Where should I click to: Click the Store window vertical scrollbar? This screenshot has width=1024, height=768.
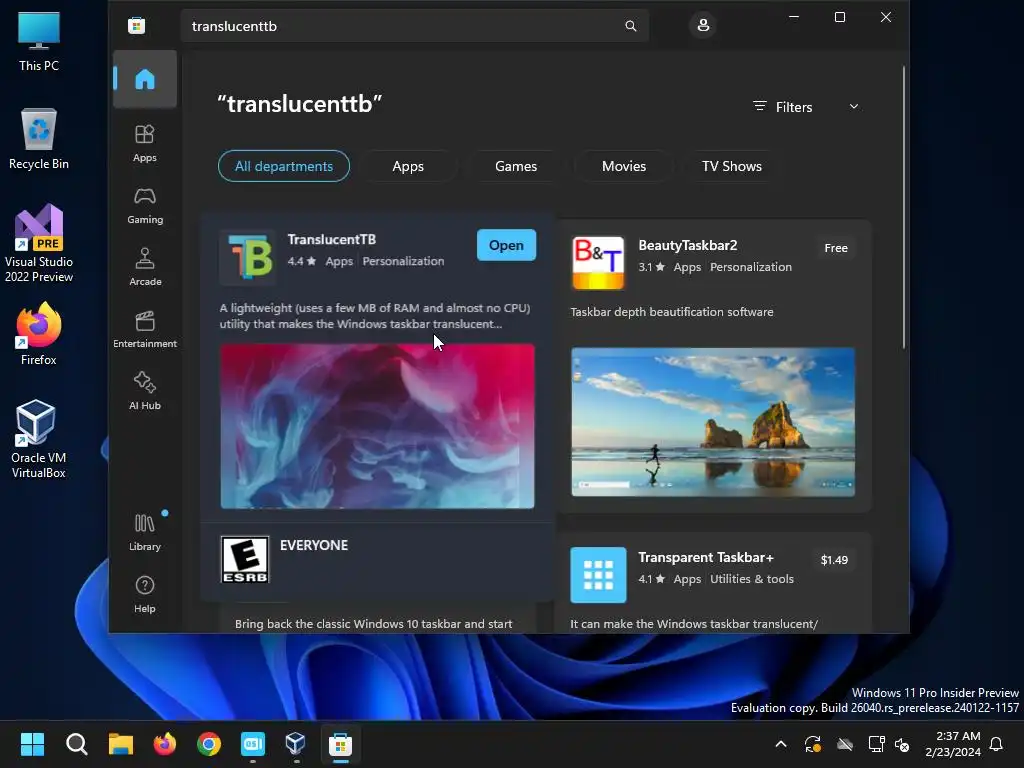click(904, 207)
